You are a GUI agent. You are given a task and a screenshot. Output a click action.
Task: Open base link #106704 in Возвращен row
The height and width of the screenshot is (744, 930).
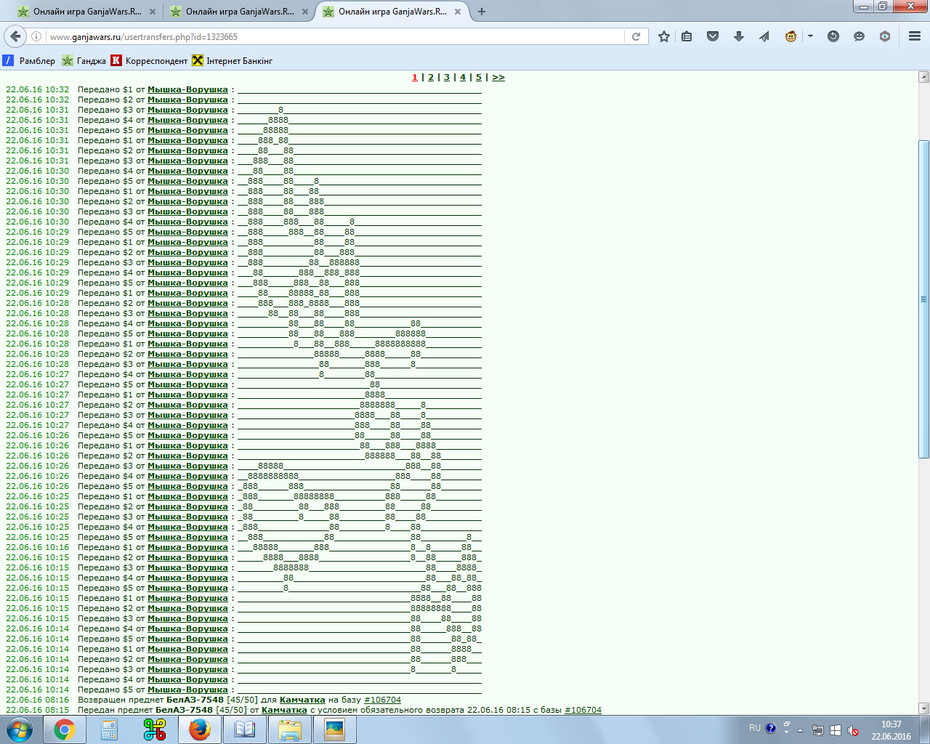tap(383, 700)
